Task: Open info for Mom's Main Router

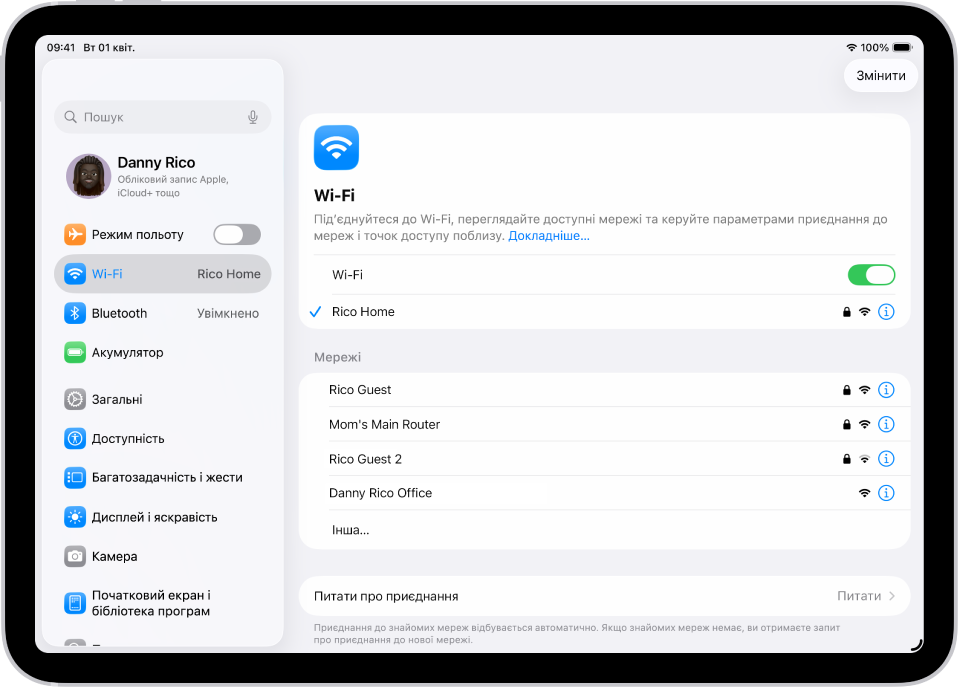Action: (x=886, y=424)
